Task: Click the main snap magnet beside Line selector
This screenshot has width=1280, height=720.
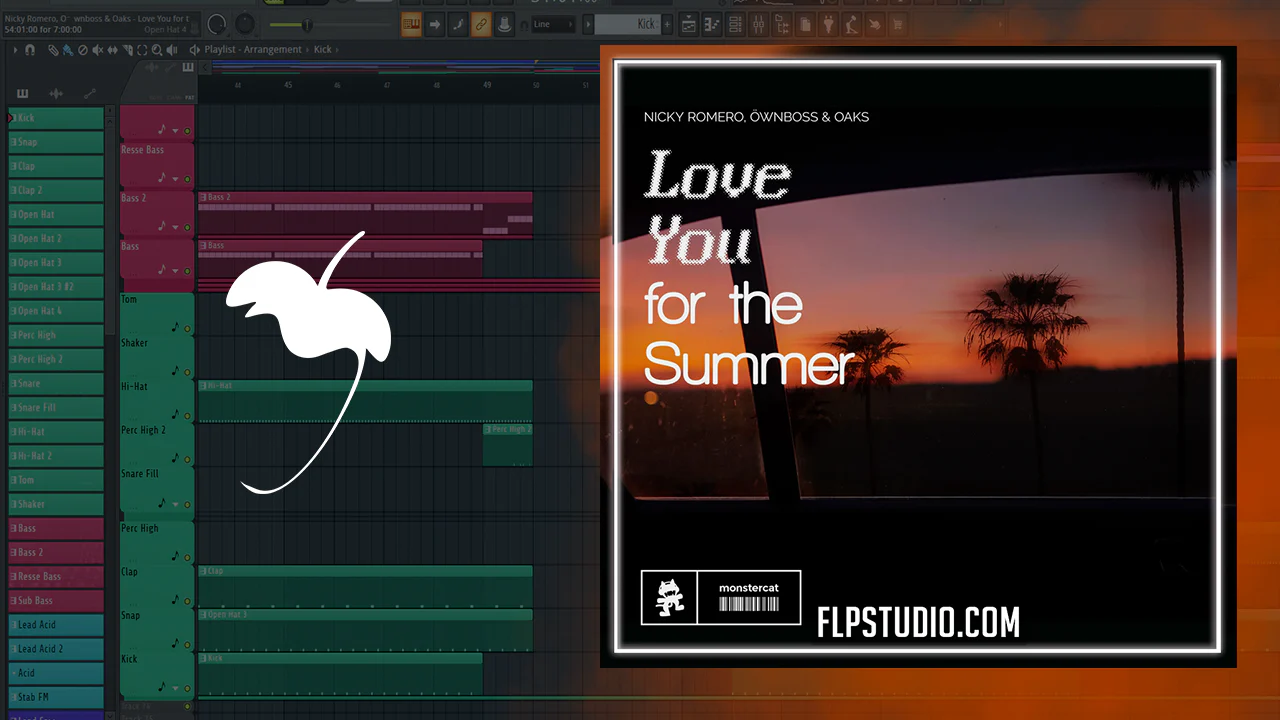Action: 524,24
